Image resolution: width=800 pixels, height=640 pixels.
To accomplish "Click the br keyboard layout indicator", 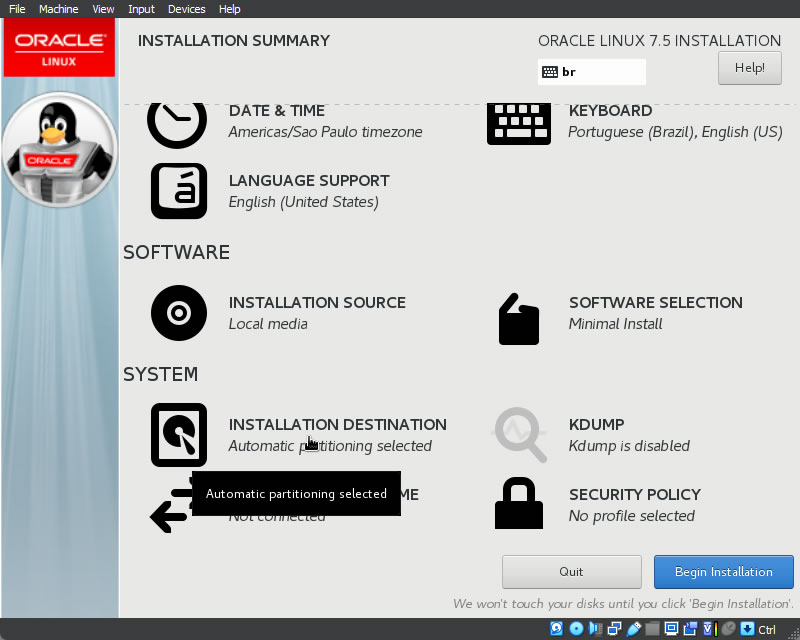I will coord(592,72).
